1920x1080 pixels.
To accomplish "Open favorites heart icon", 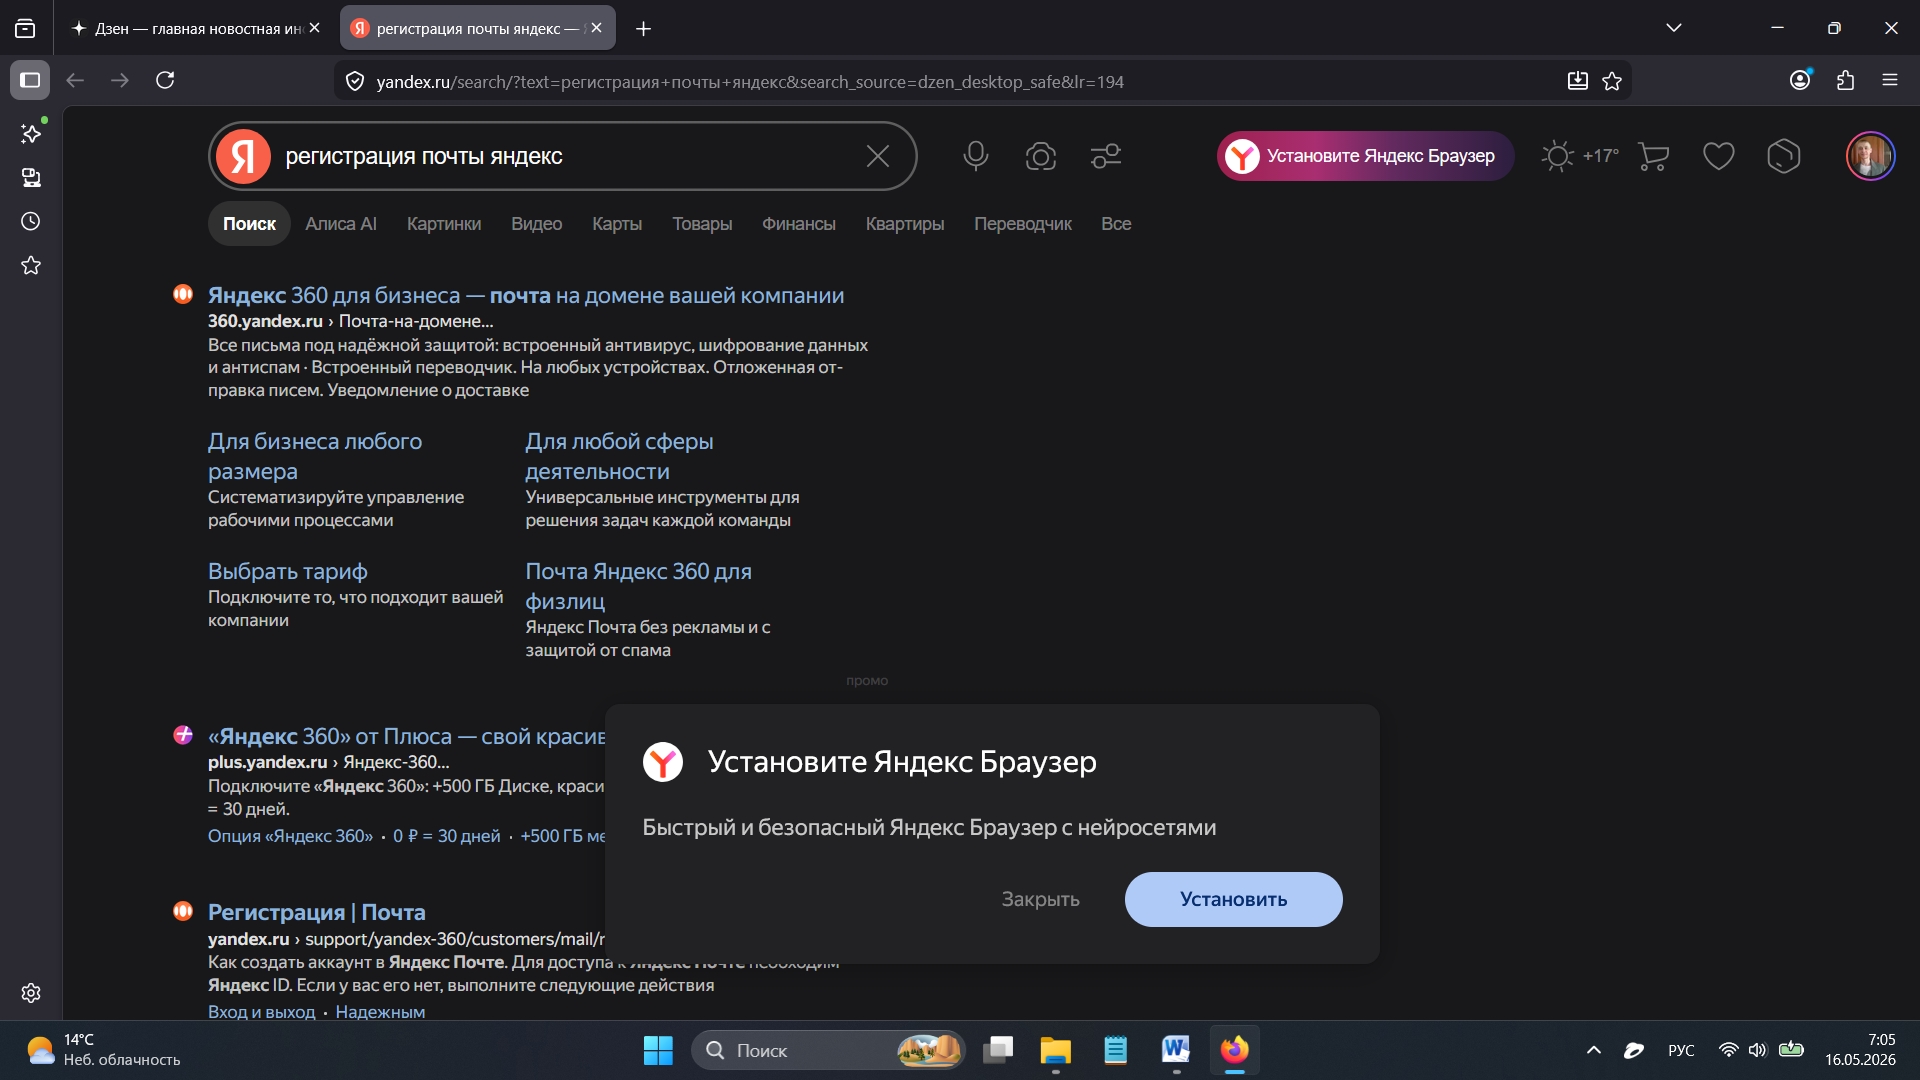I will [1719, 156].
